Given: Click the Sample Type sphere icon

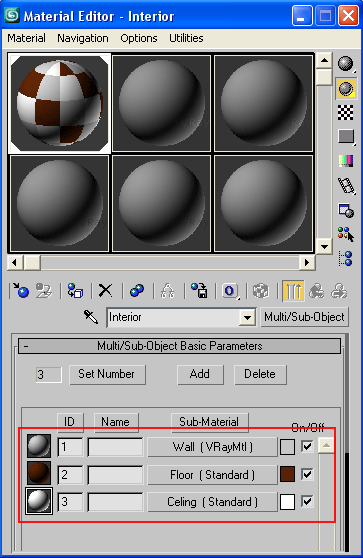Looking at the screenshot, I should pyautogui.click(x=346, y=64).
